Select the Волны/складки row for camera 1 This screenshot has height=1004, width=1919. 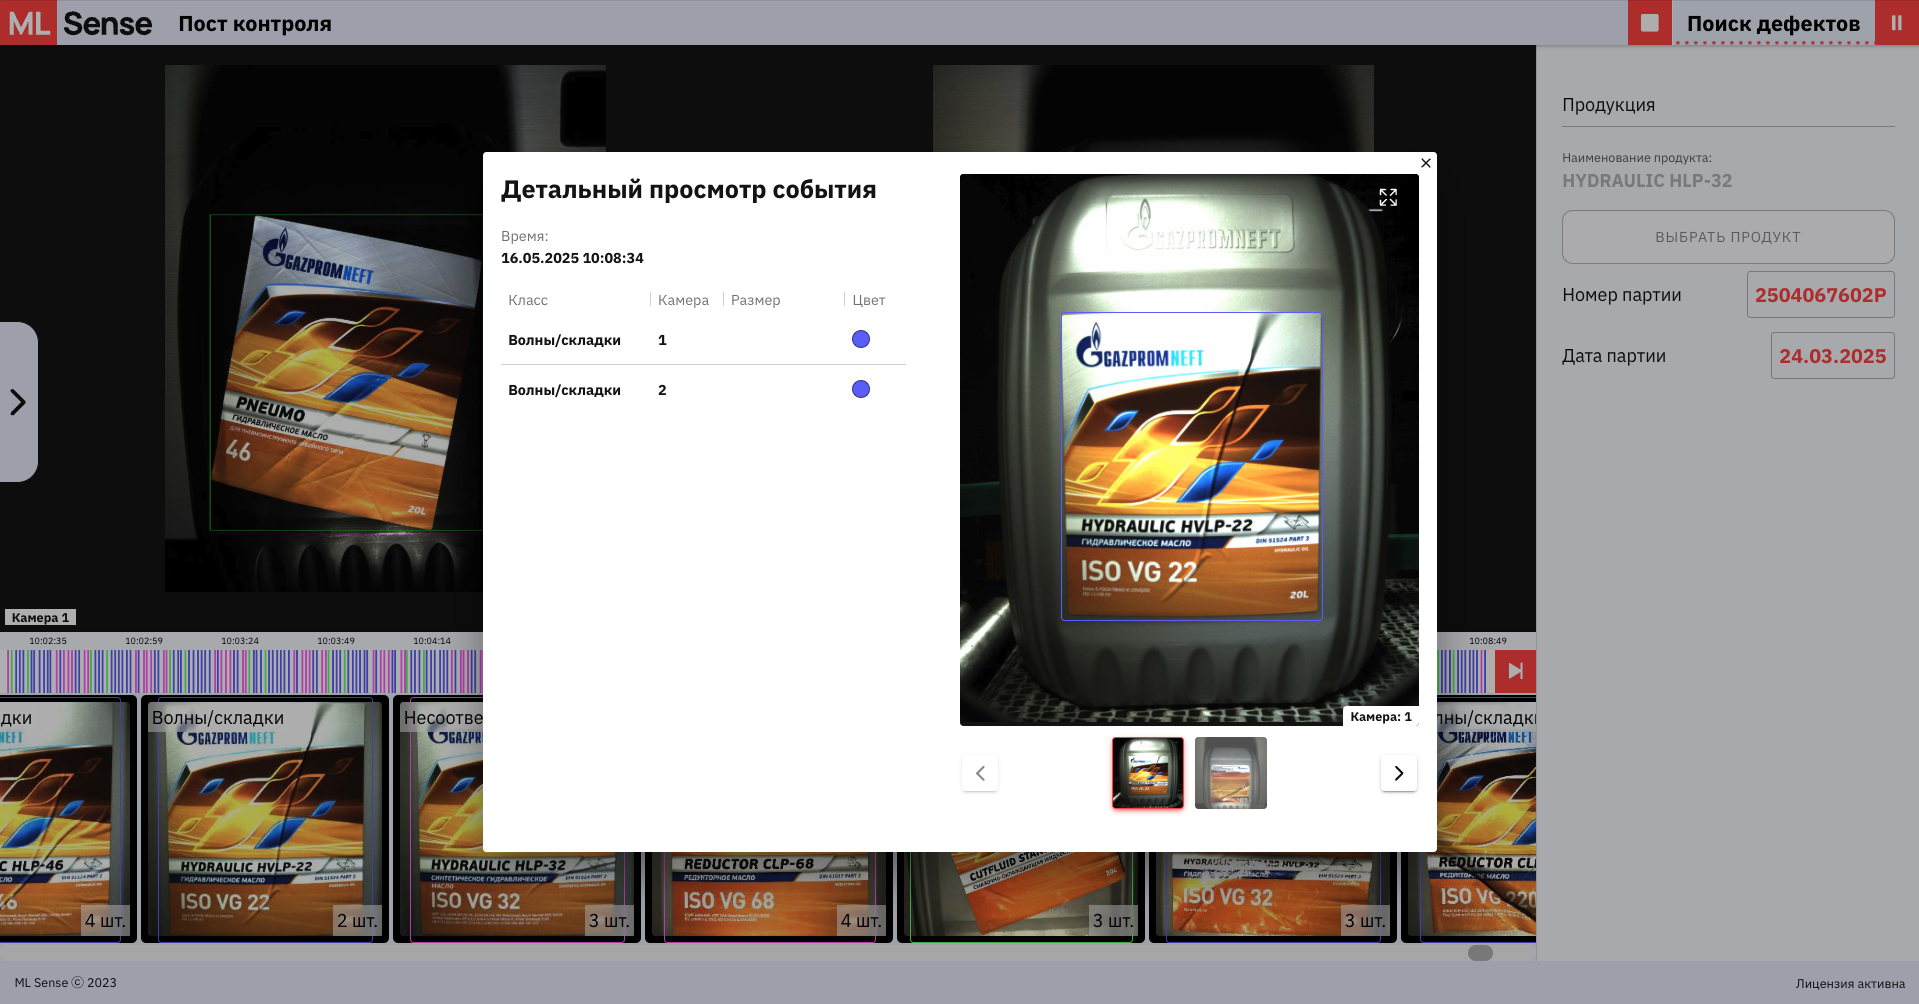[x=703, y=340]
